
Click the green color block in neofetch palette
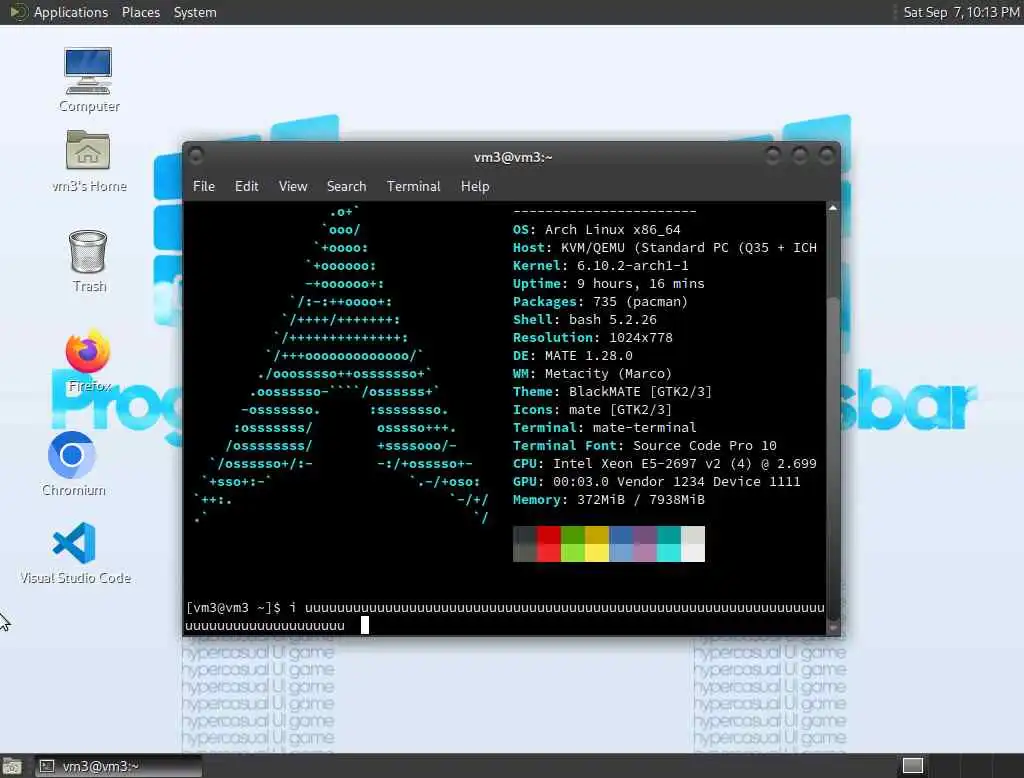pos(573,543)
